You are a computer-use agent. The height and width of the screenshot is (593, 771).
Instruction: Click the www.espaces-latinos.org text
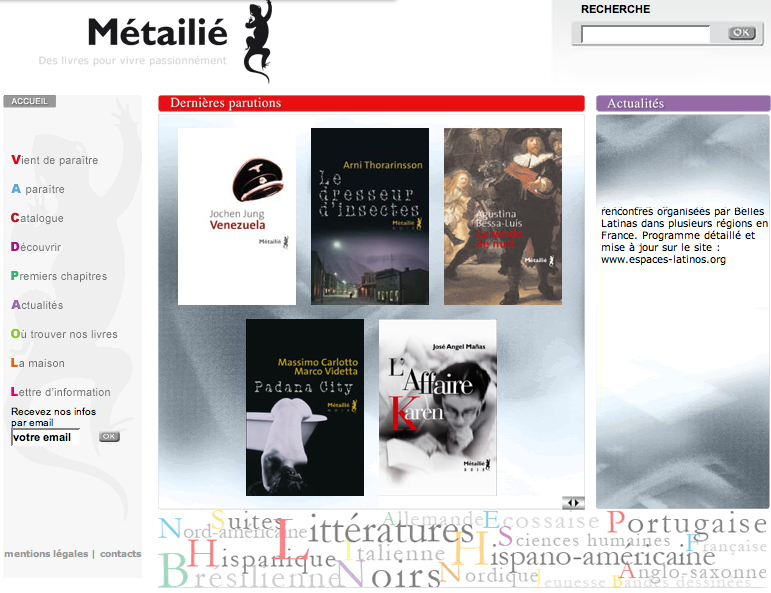click(663, 259)
